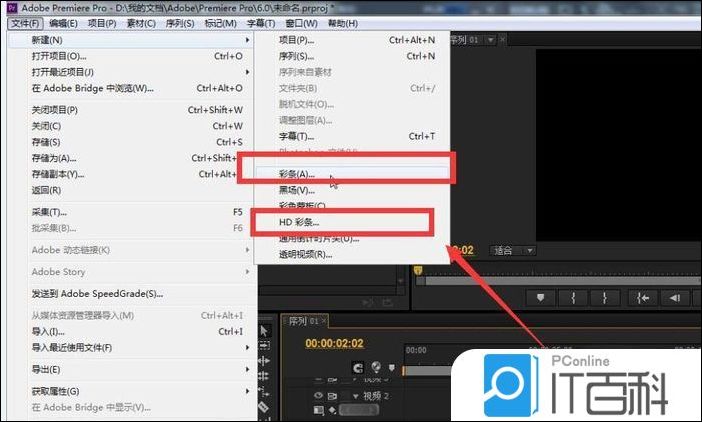
Task: Select the Track Select tool
Action: [x=264, y=345]
